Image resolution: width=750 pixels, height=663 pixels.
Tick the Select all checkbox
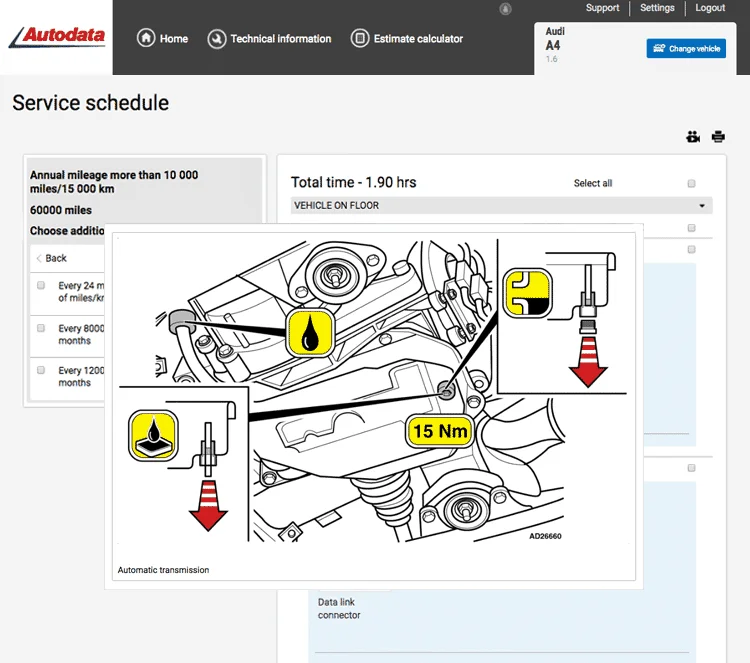(691, 184)
